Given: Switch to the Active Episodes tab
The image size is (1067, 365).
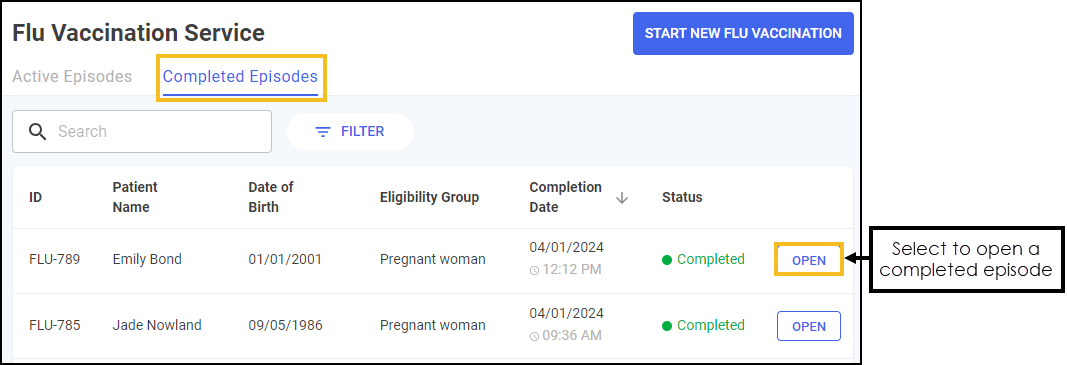Looking at the screenshot, I should 72,76.
